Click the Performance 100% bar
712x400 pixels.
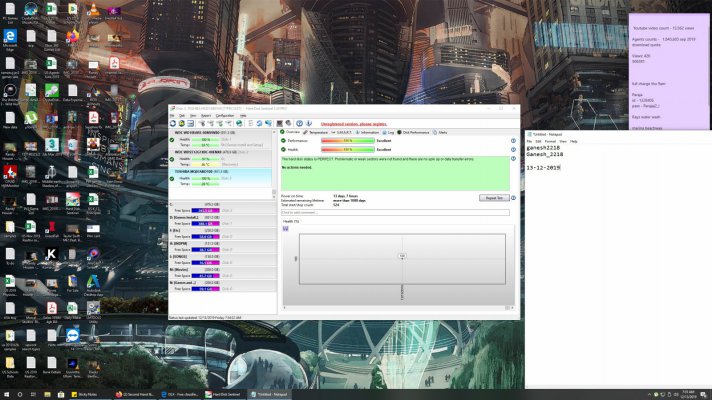tap(348, 141)
